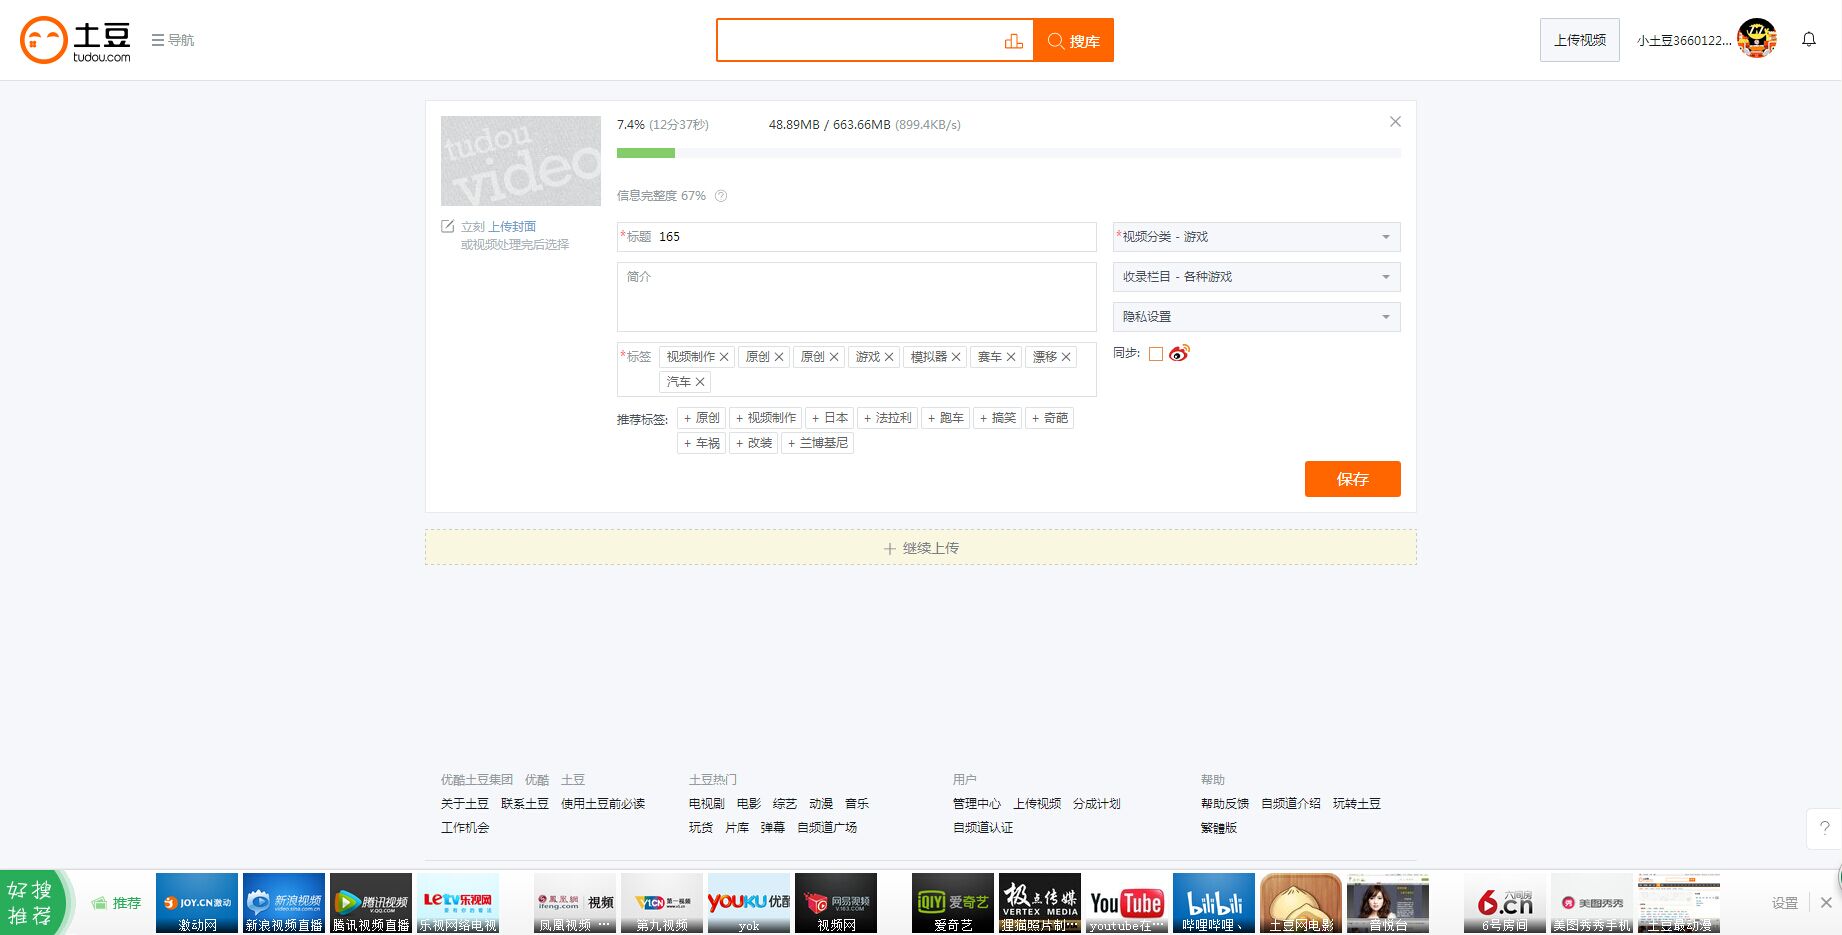
Task: Open YouTube shortcut
Action: (1127, 903)
